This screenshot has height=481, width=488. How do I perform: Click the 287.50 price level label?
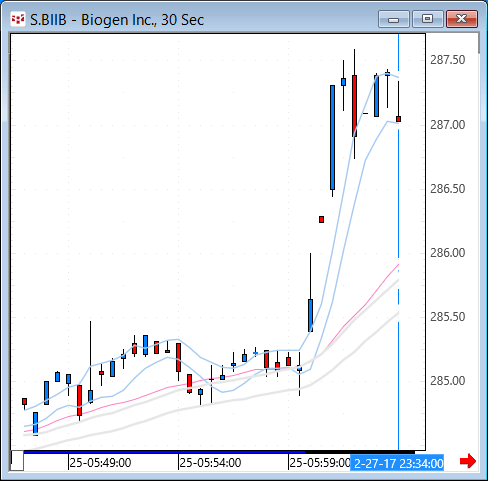point(447,60)
